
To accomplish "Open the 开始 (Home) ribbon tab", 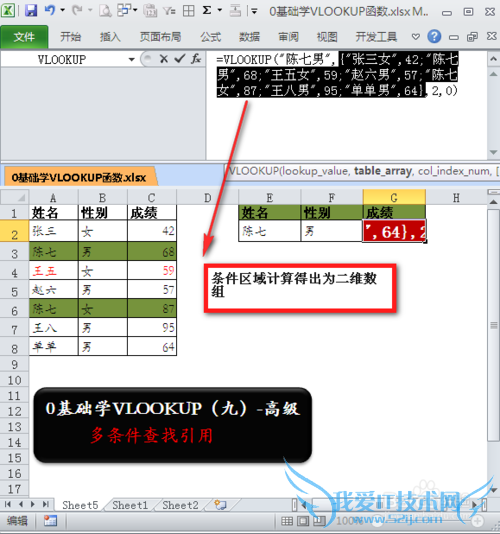I will tap(71, 36).
